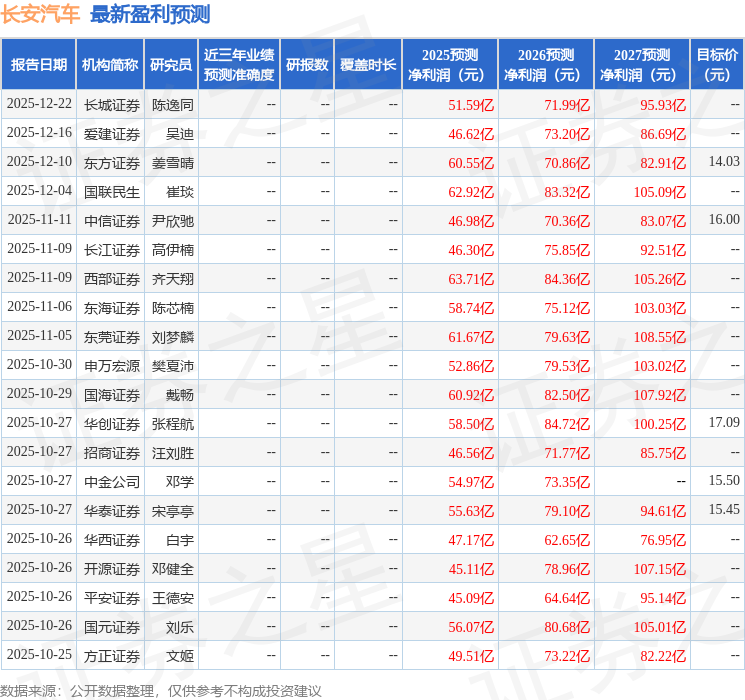
Task: Select the 目标价 column header
Action: coord(717,64)
